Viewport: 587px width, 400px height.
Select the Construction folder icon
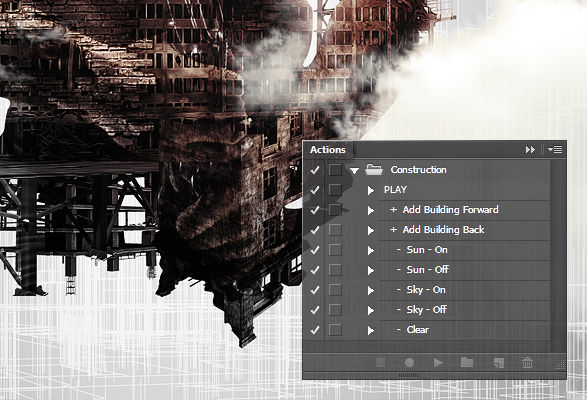pos(374,170)
